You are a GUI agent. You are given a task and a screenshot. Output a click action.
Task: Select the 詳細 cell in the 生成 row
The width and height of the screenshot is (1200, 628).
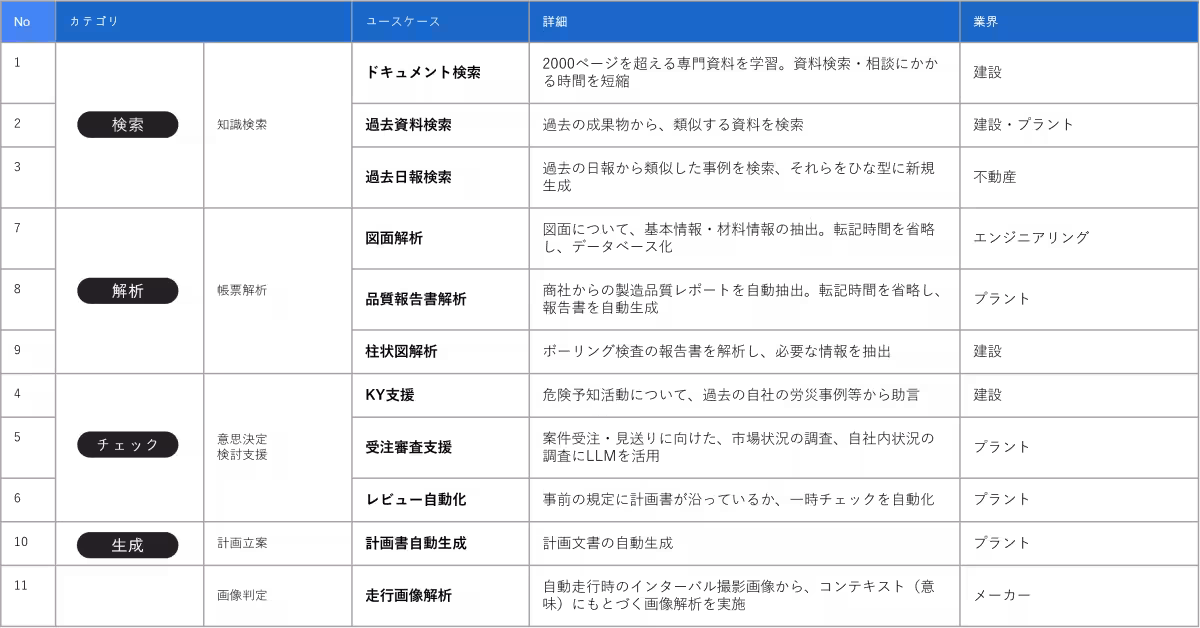tap(744, 544)
